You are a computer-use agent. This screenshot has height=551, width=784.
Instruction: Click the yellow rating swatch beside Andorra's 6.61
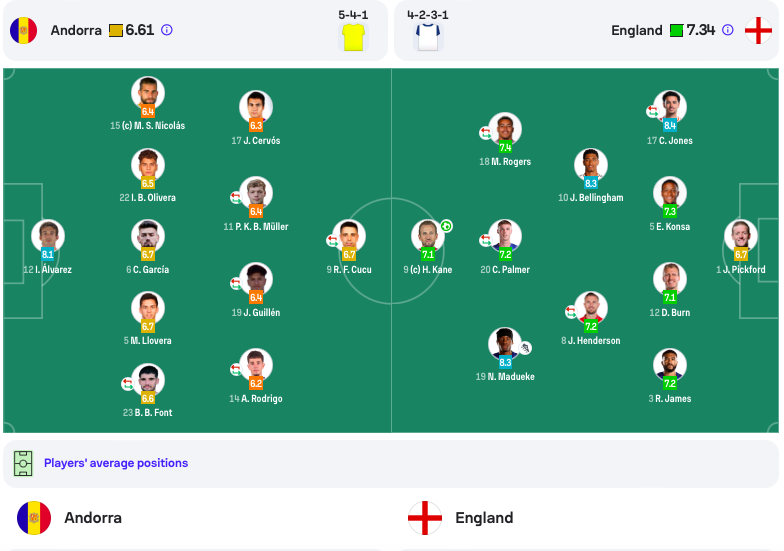tap(116, 30)
